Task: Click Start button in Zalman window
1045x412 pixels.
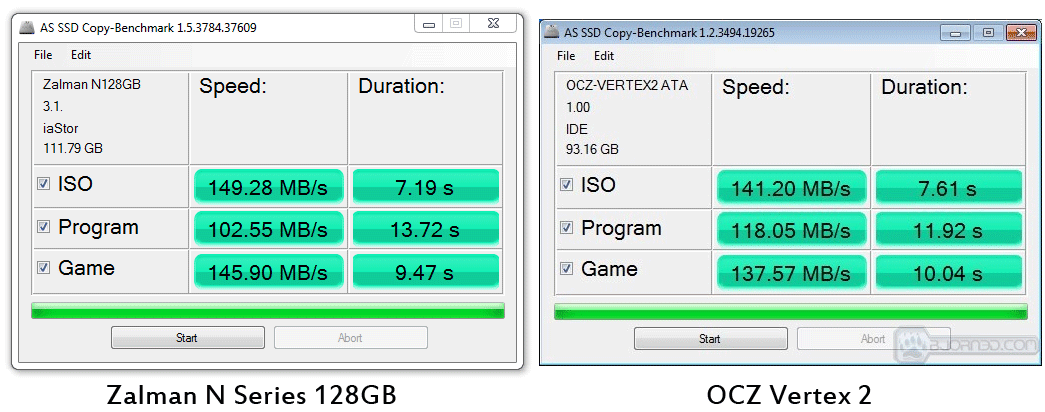Action: tap(187, 337)
